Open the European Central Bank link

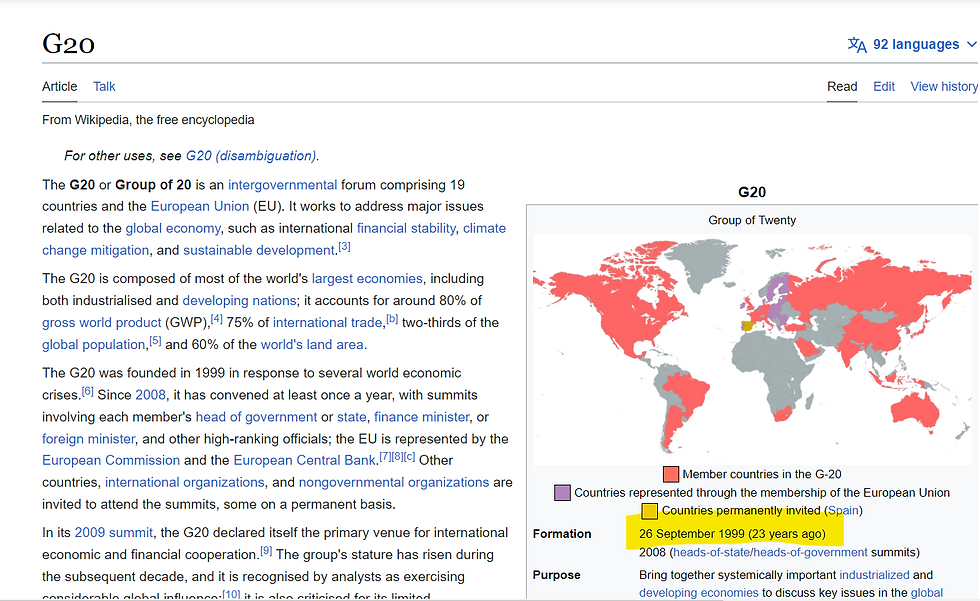(x=304, y=460)
